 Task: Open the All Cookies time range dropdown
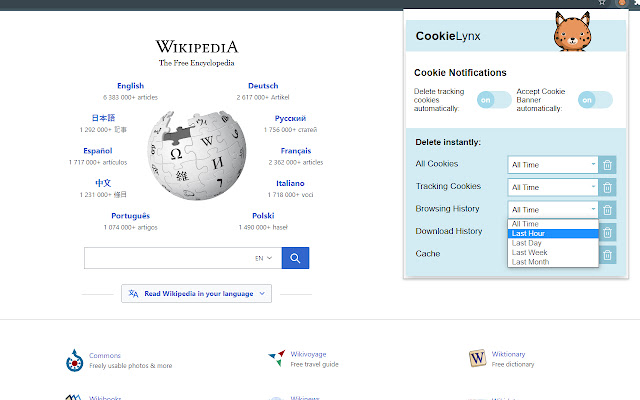(x=553, y=164)
